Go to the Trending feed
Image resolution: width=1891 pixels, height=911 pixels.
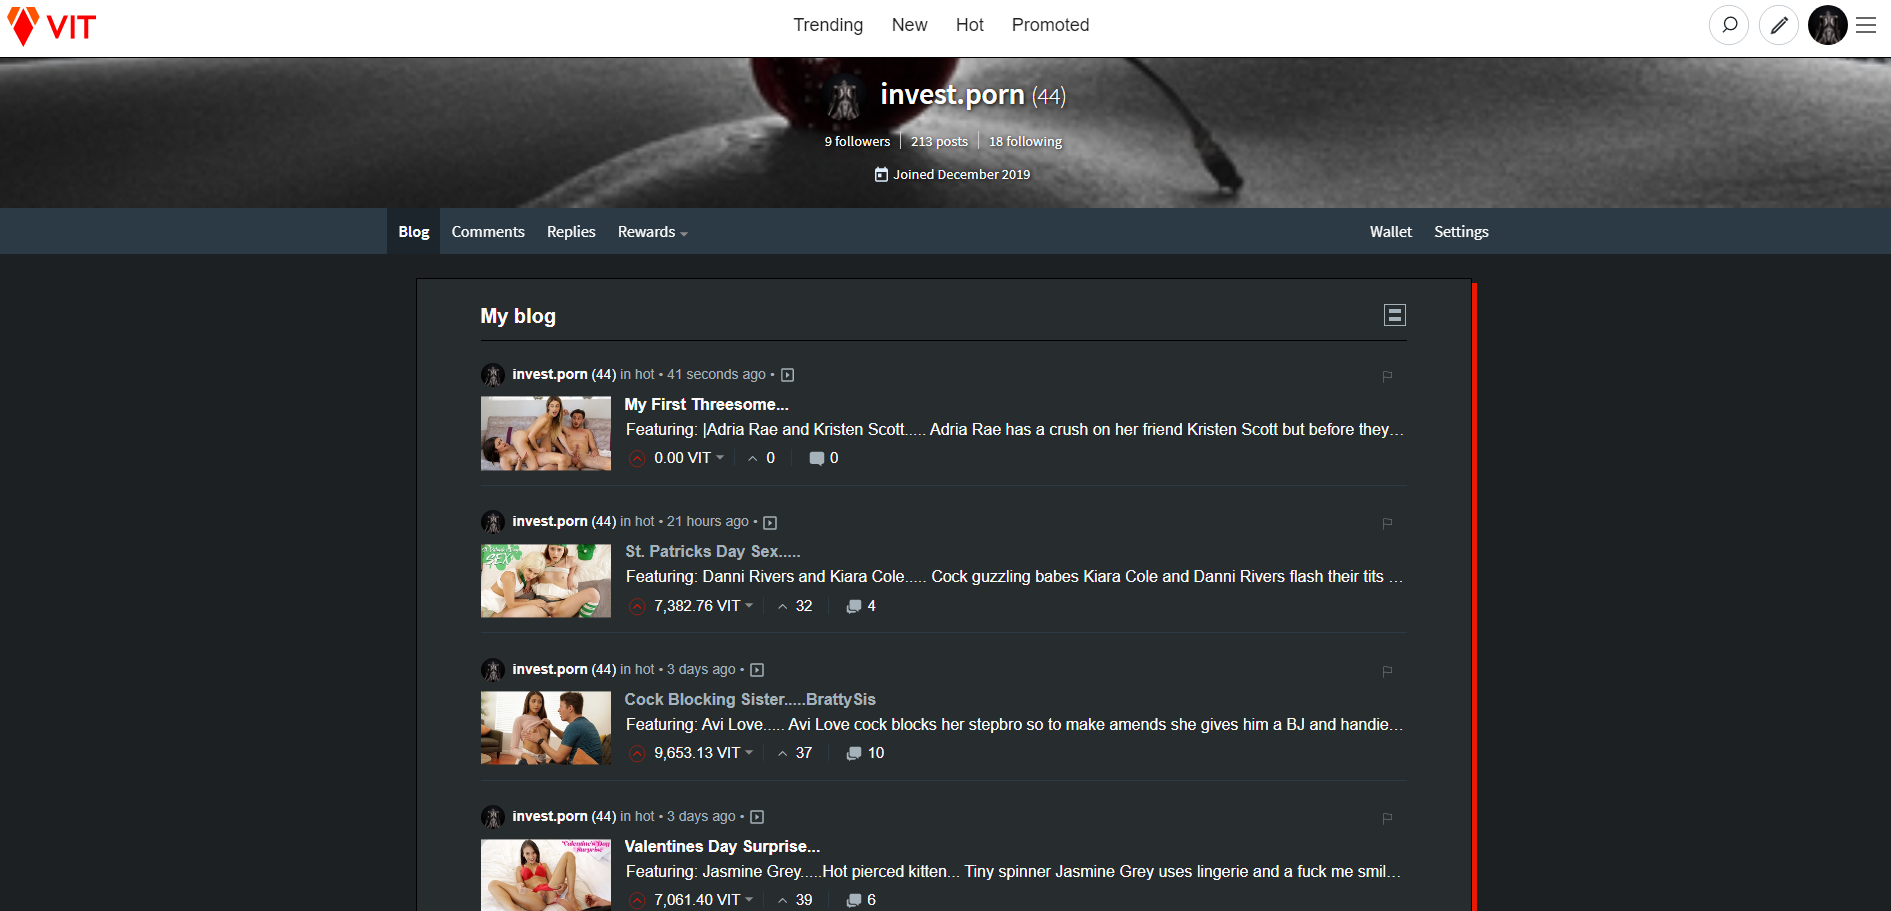click(828, 25)
